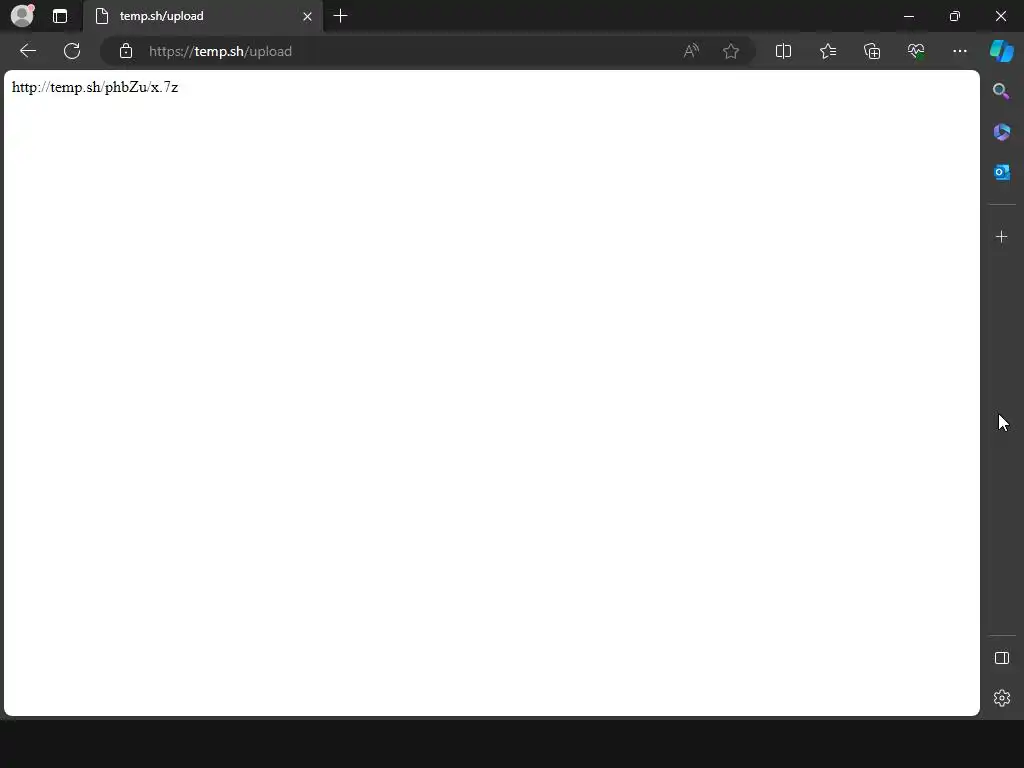The width and height of the screenshot is (1024, 768).
Task: Open Copilot from the toolbar
Action: point(1002,51)
